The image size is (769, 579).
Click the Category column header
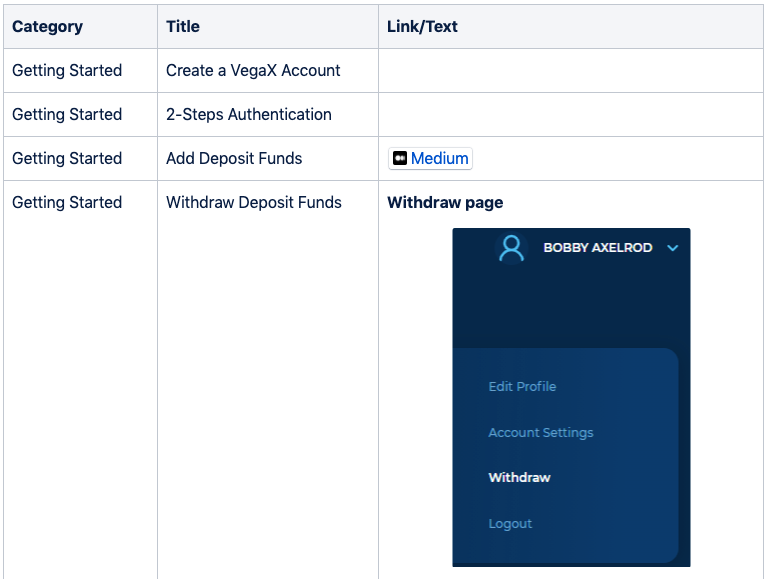coord(80,26)
